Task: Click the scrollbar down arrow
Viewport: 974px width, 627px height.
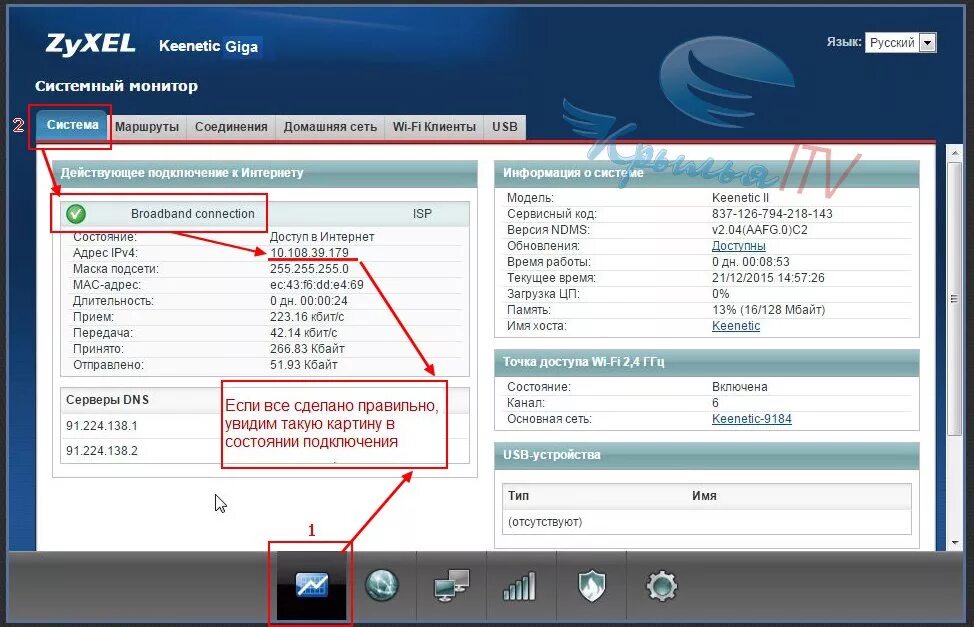Action: 954,542
